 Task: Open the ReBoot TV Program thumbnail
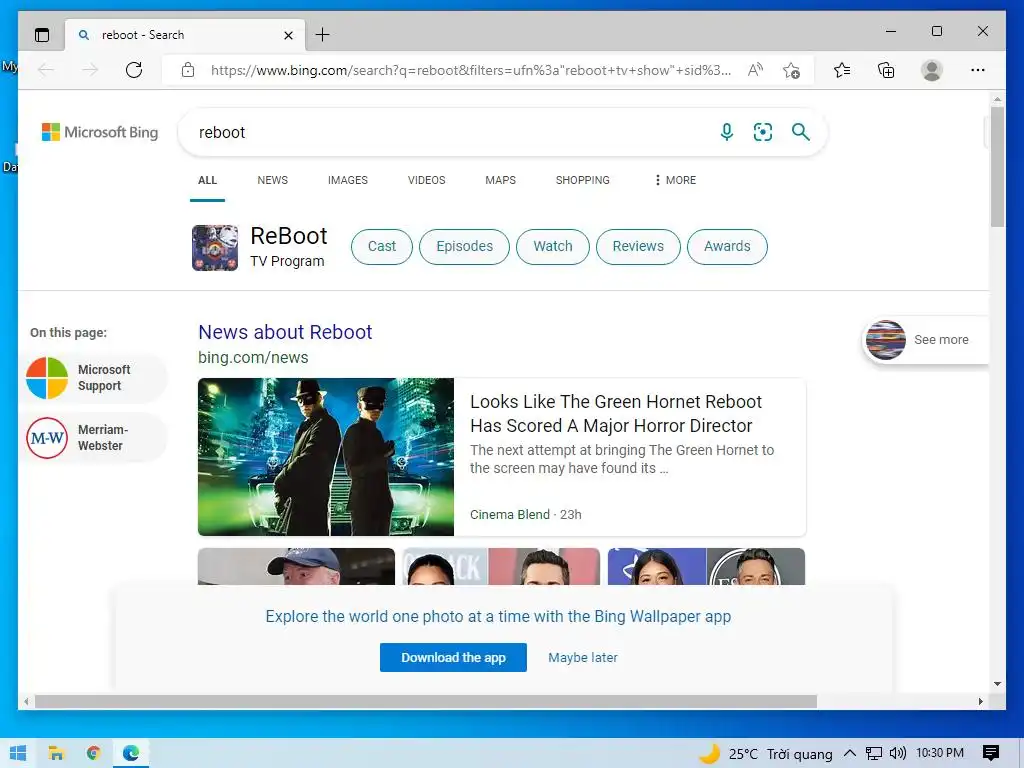[215, 248]
